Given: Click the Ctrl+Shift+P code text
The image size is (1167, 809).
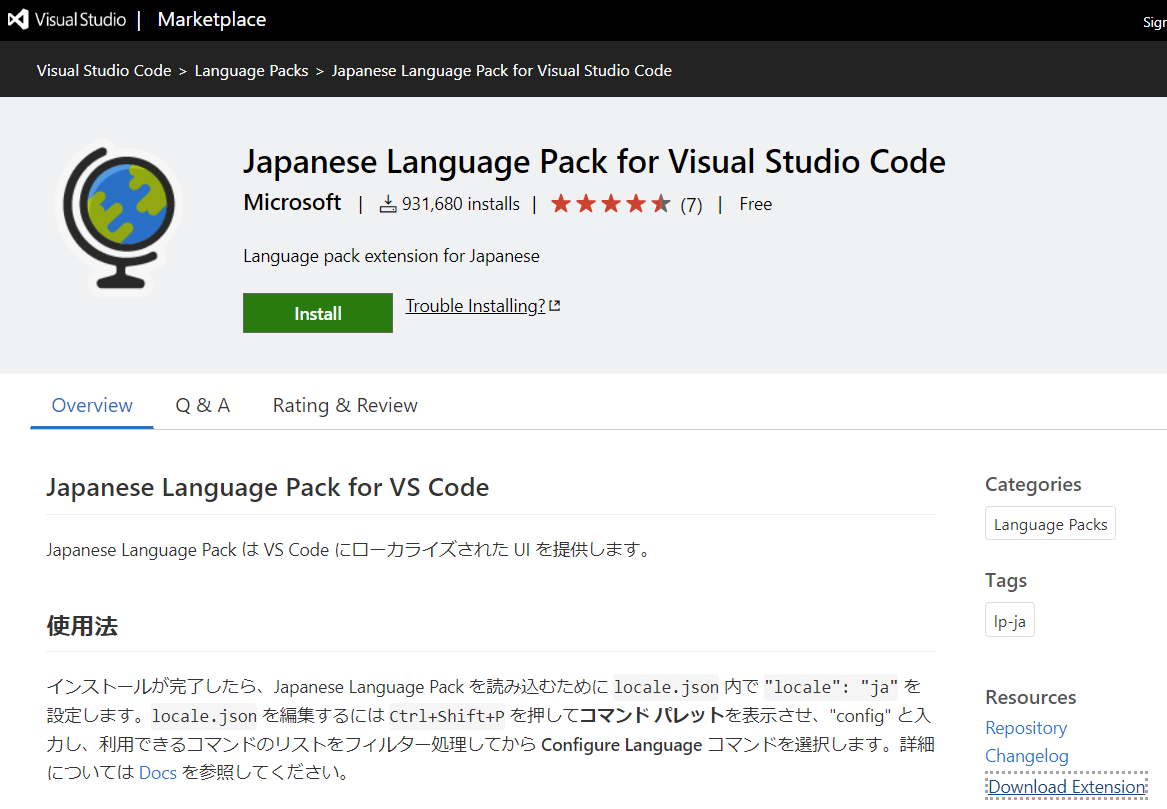Looking at the screenshot, I should [x=447, y=716].
